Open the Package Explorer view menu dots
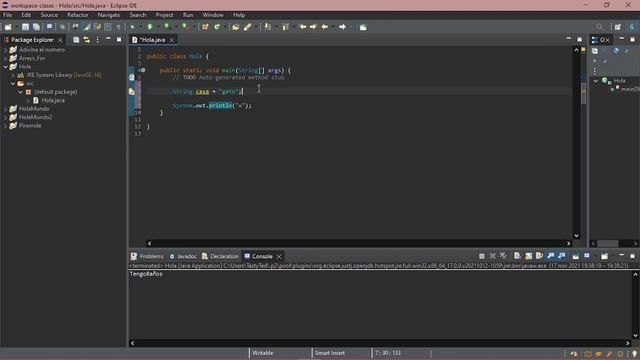The height and width of the screenshot is (360, 640). pyautogui.click(x=97, y=40)
